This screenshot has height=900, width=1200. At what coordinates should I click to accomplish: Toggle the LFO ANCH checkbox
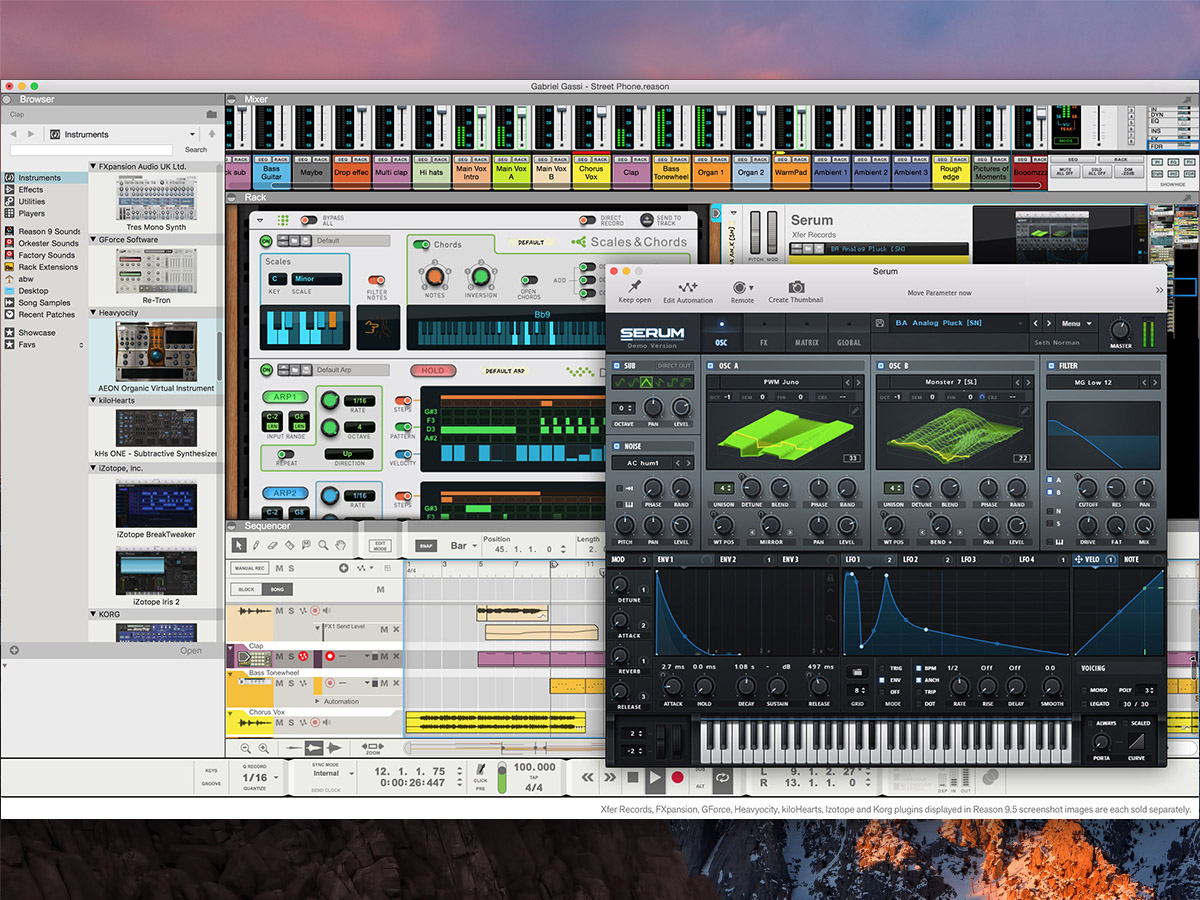click(917, 679)
